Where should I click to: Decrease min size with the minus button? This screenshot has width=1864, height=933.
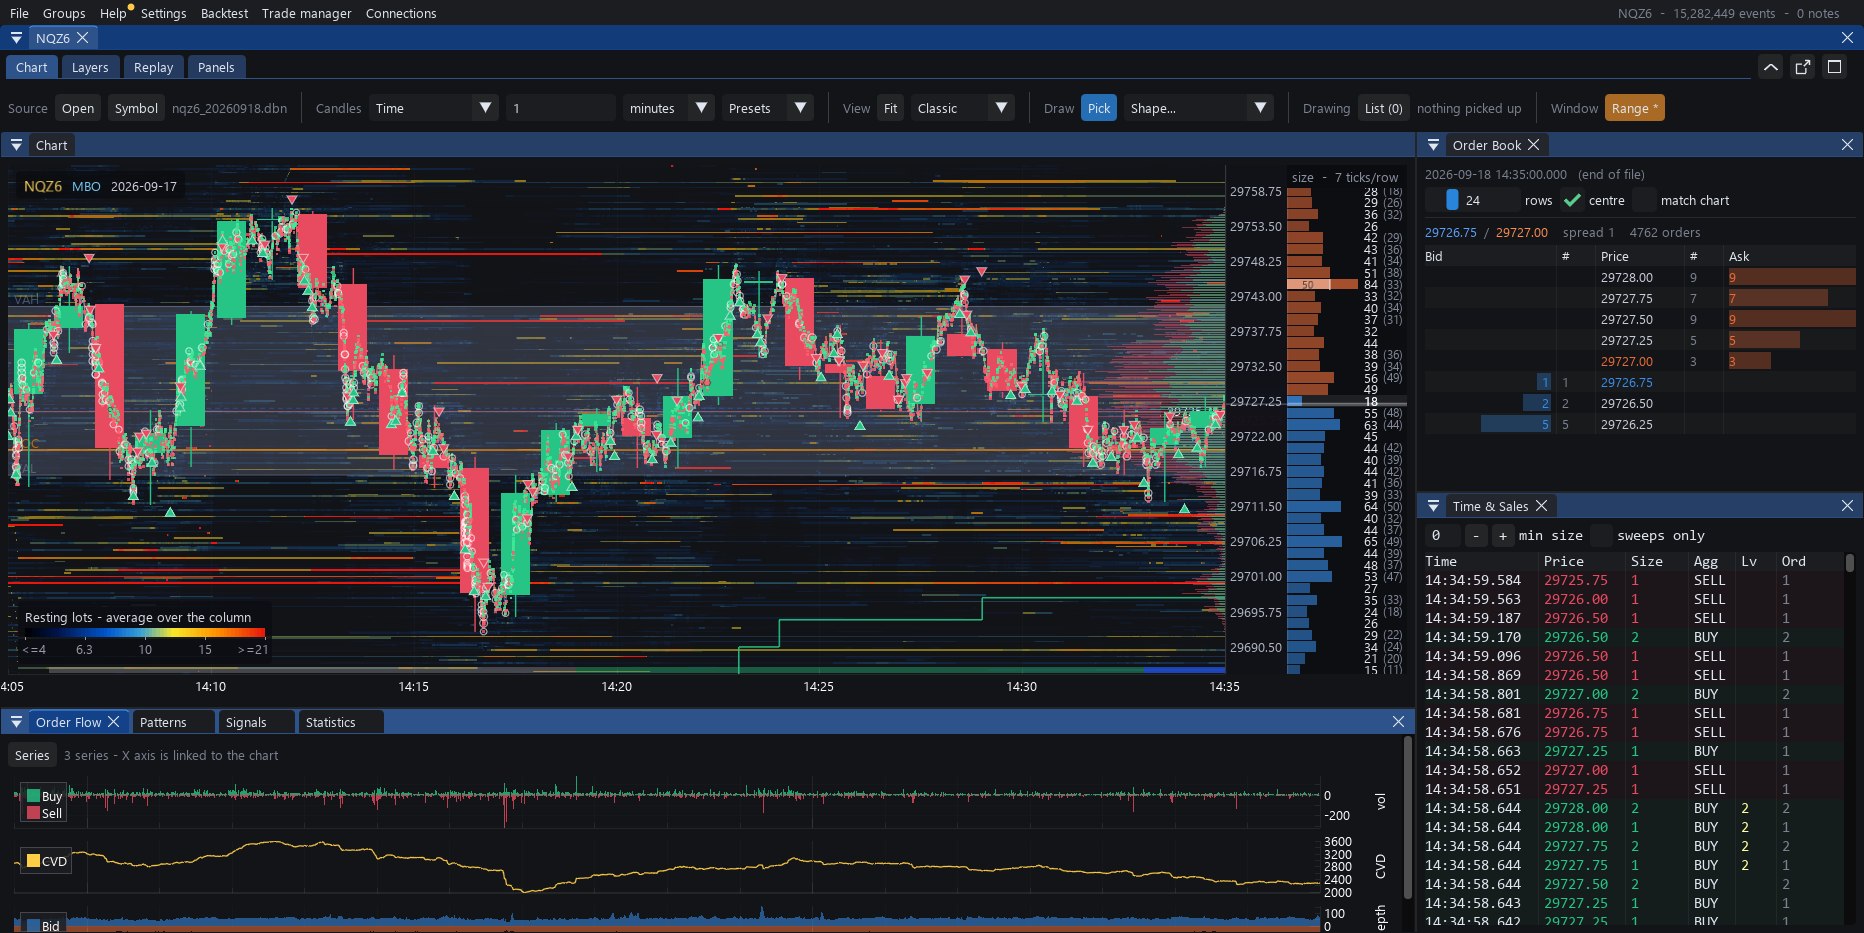point(1476,536)
